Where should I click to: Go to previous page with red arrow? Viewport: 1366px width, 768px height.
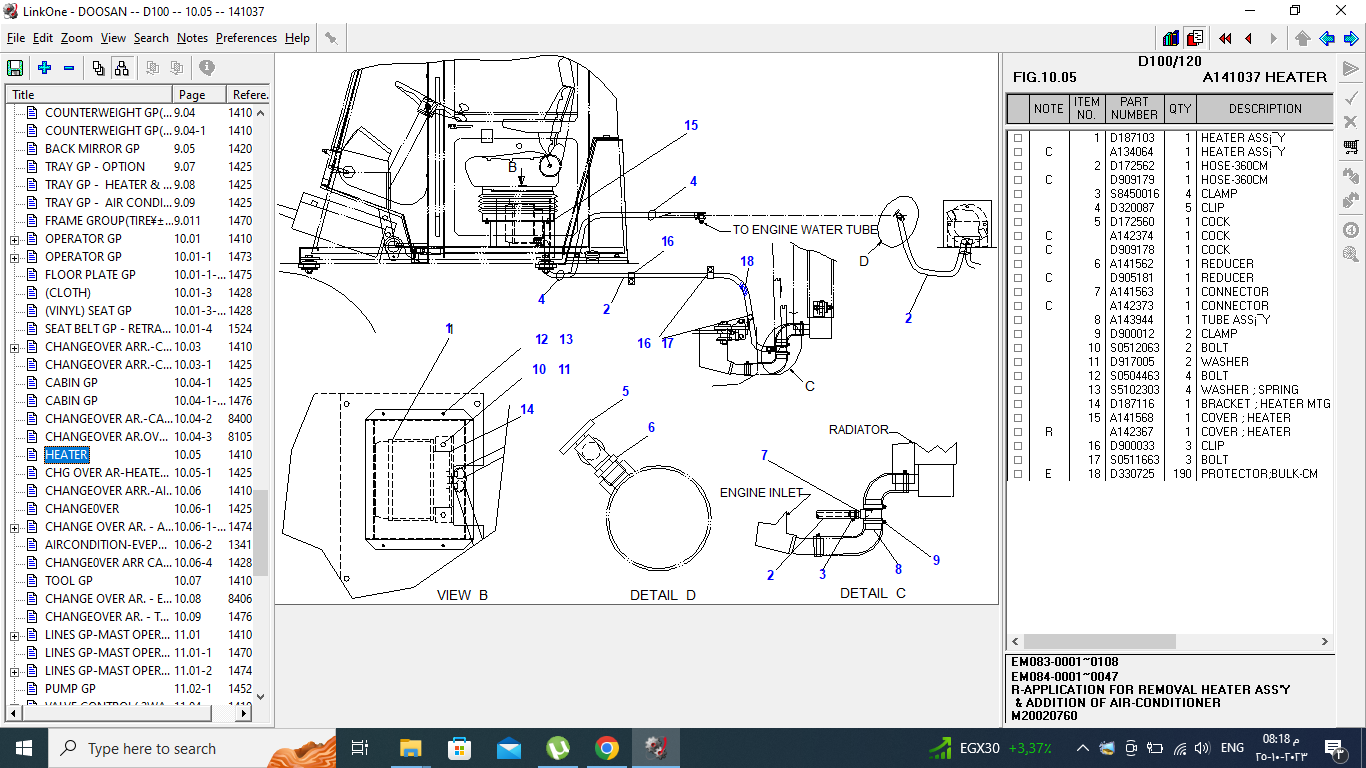(x=1249, y=38)
